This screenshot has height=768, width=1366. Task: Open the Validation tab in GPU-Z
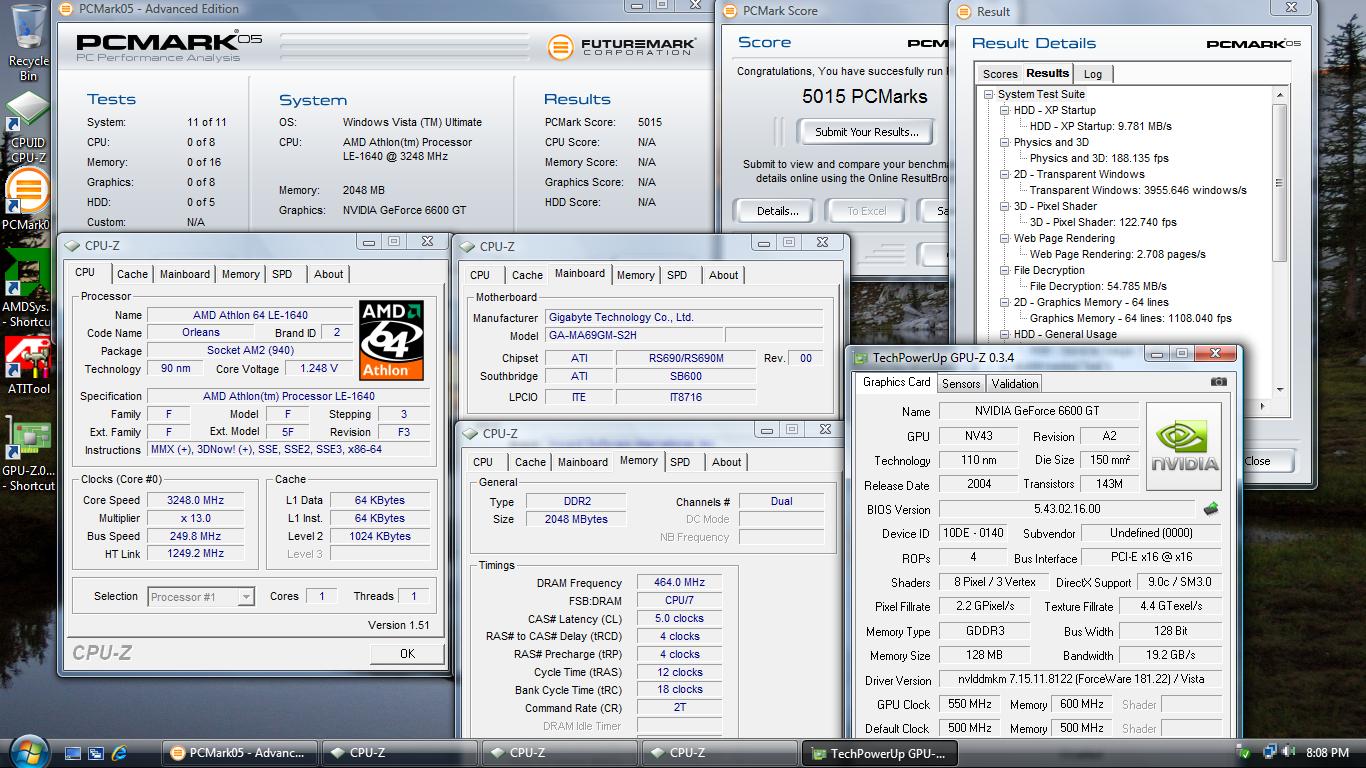coord(1015,384)
